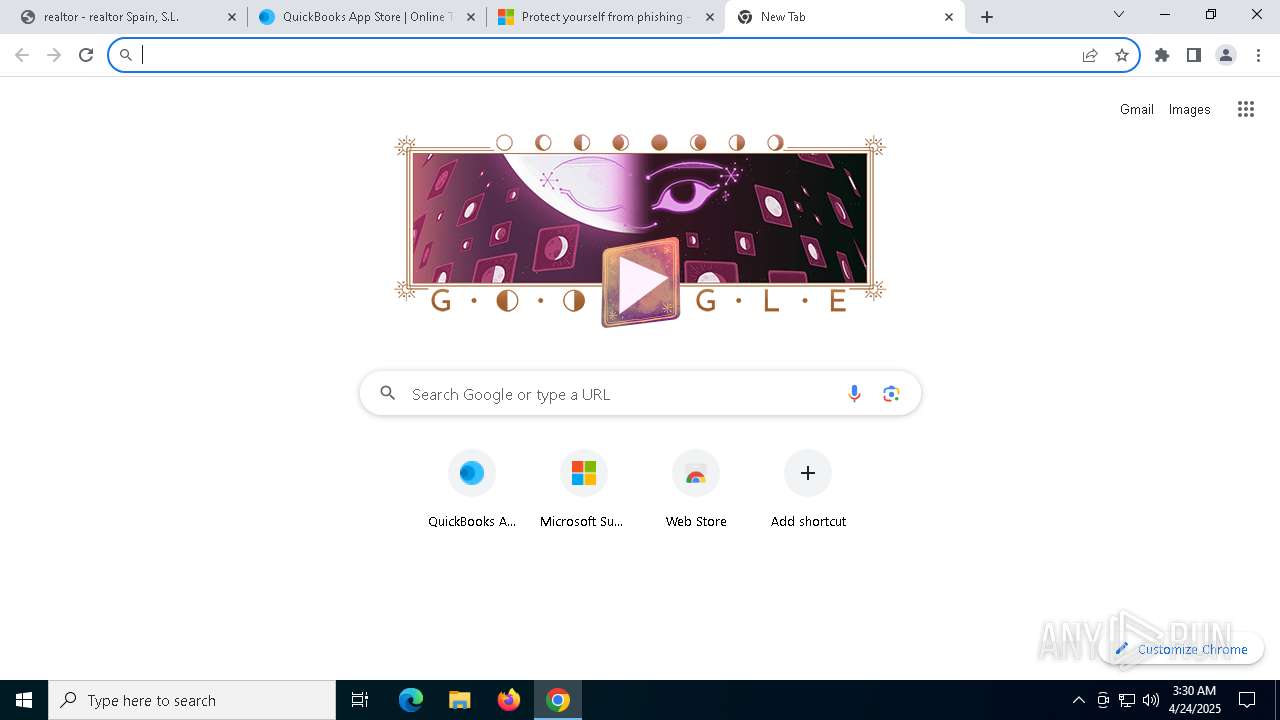Open a new browser tab
Screen dimensions: 1280x720
987,17
